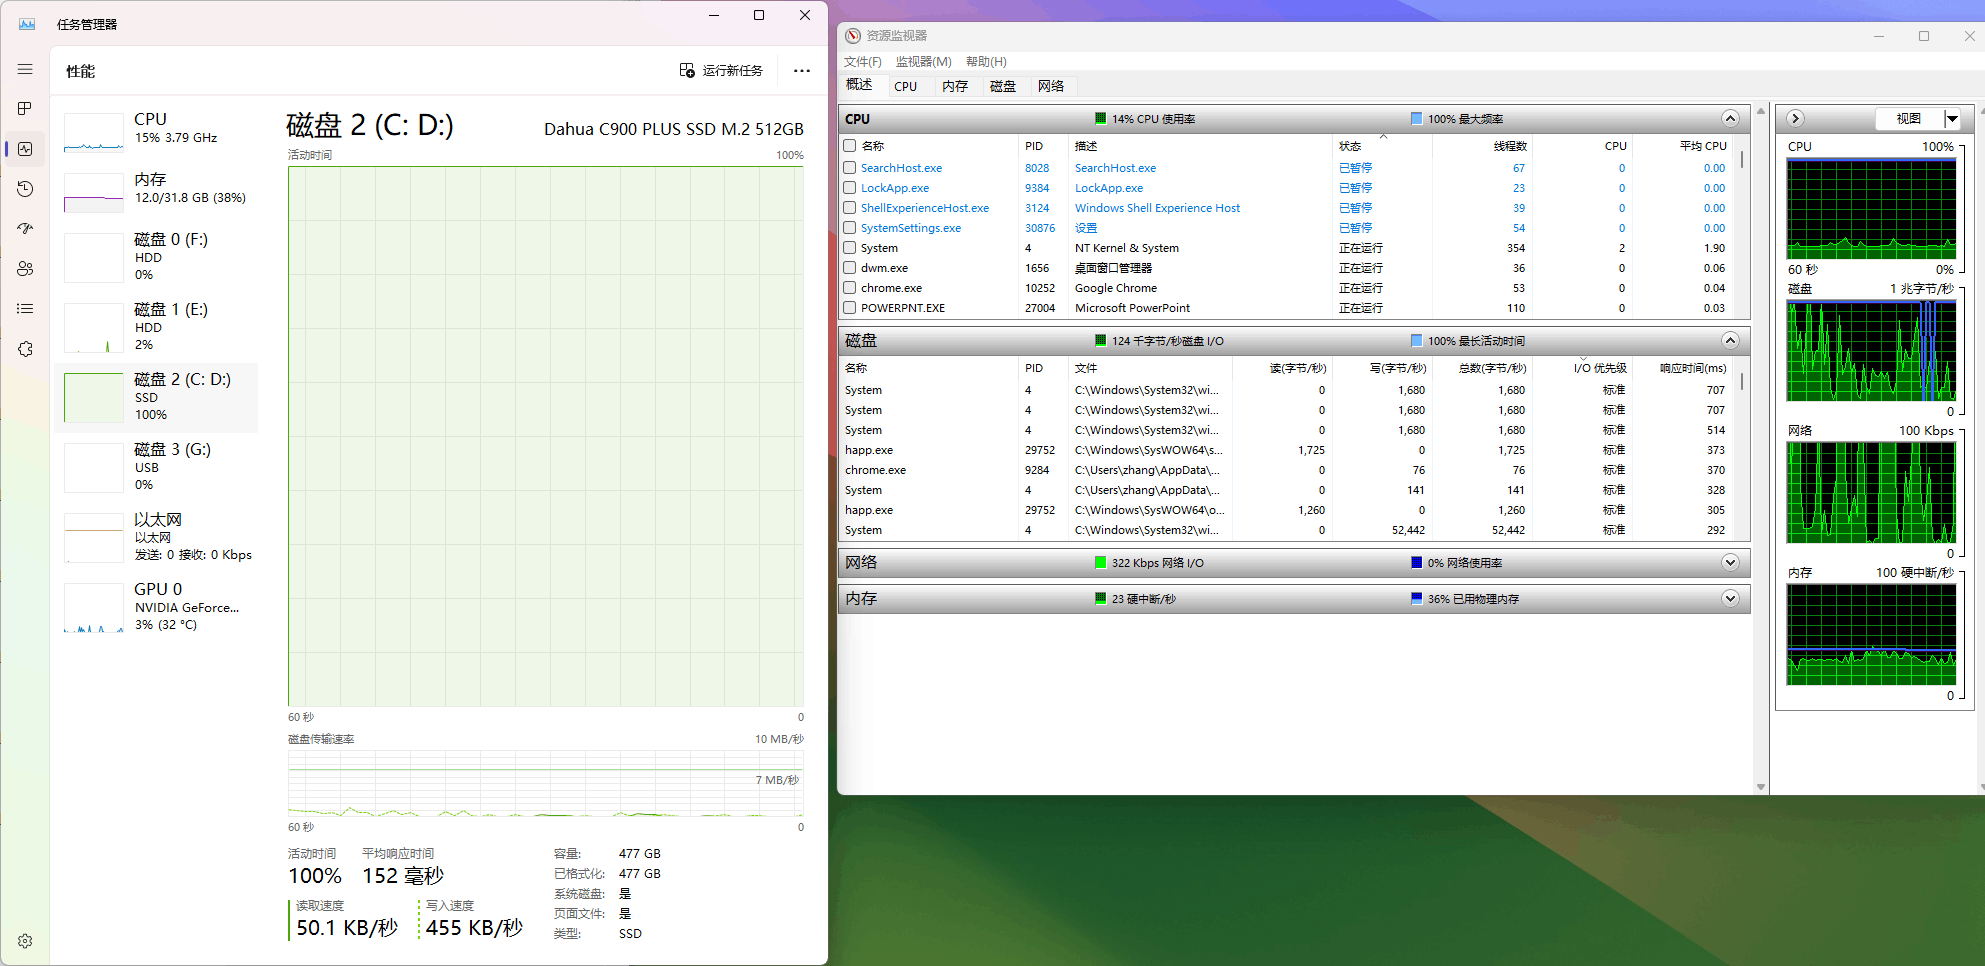Click the blue 已用物理内存 legend swatch
The height and width of the screenshot is (966, 1985).
click(1416, 598)
